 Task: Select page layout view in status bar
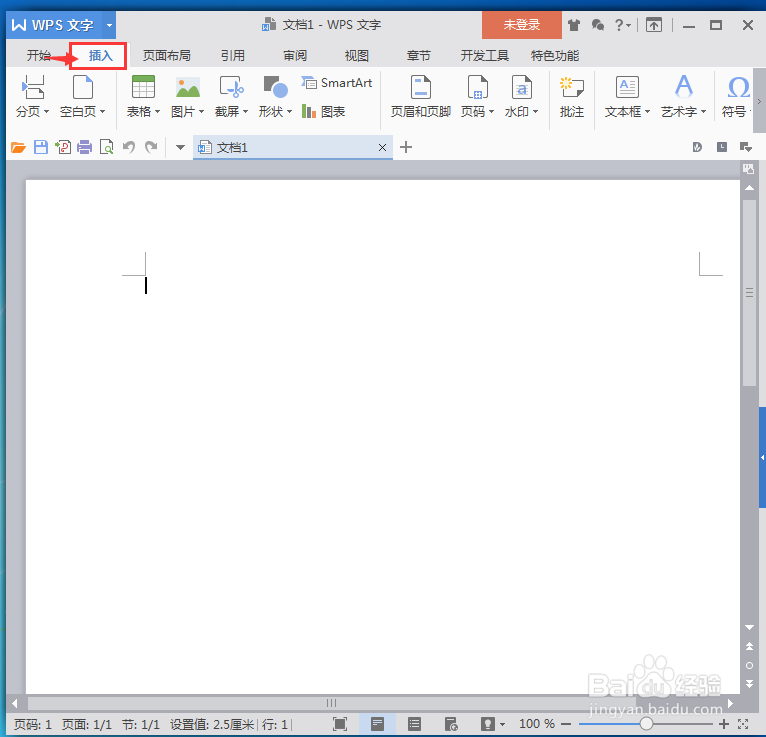[377, 724]
